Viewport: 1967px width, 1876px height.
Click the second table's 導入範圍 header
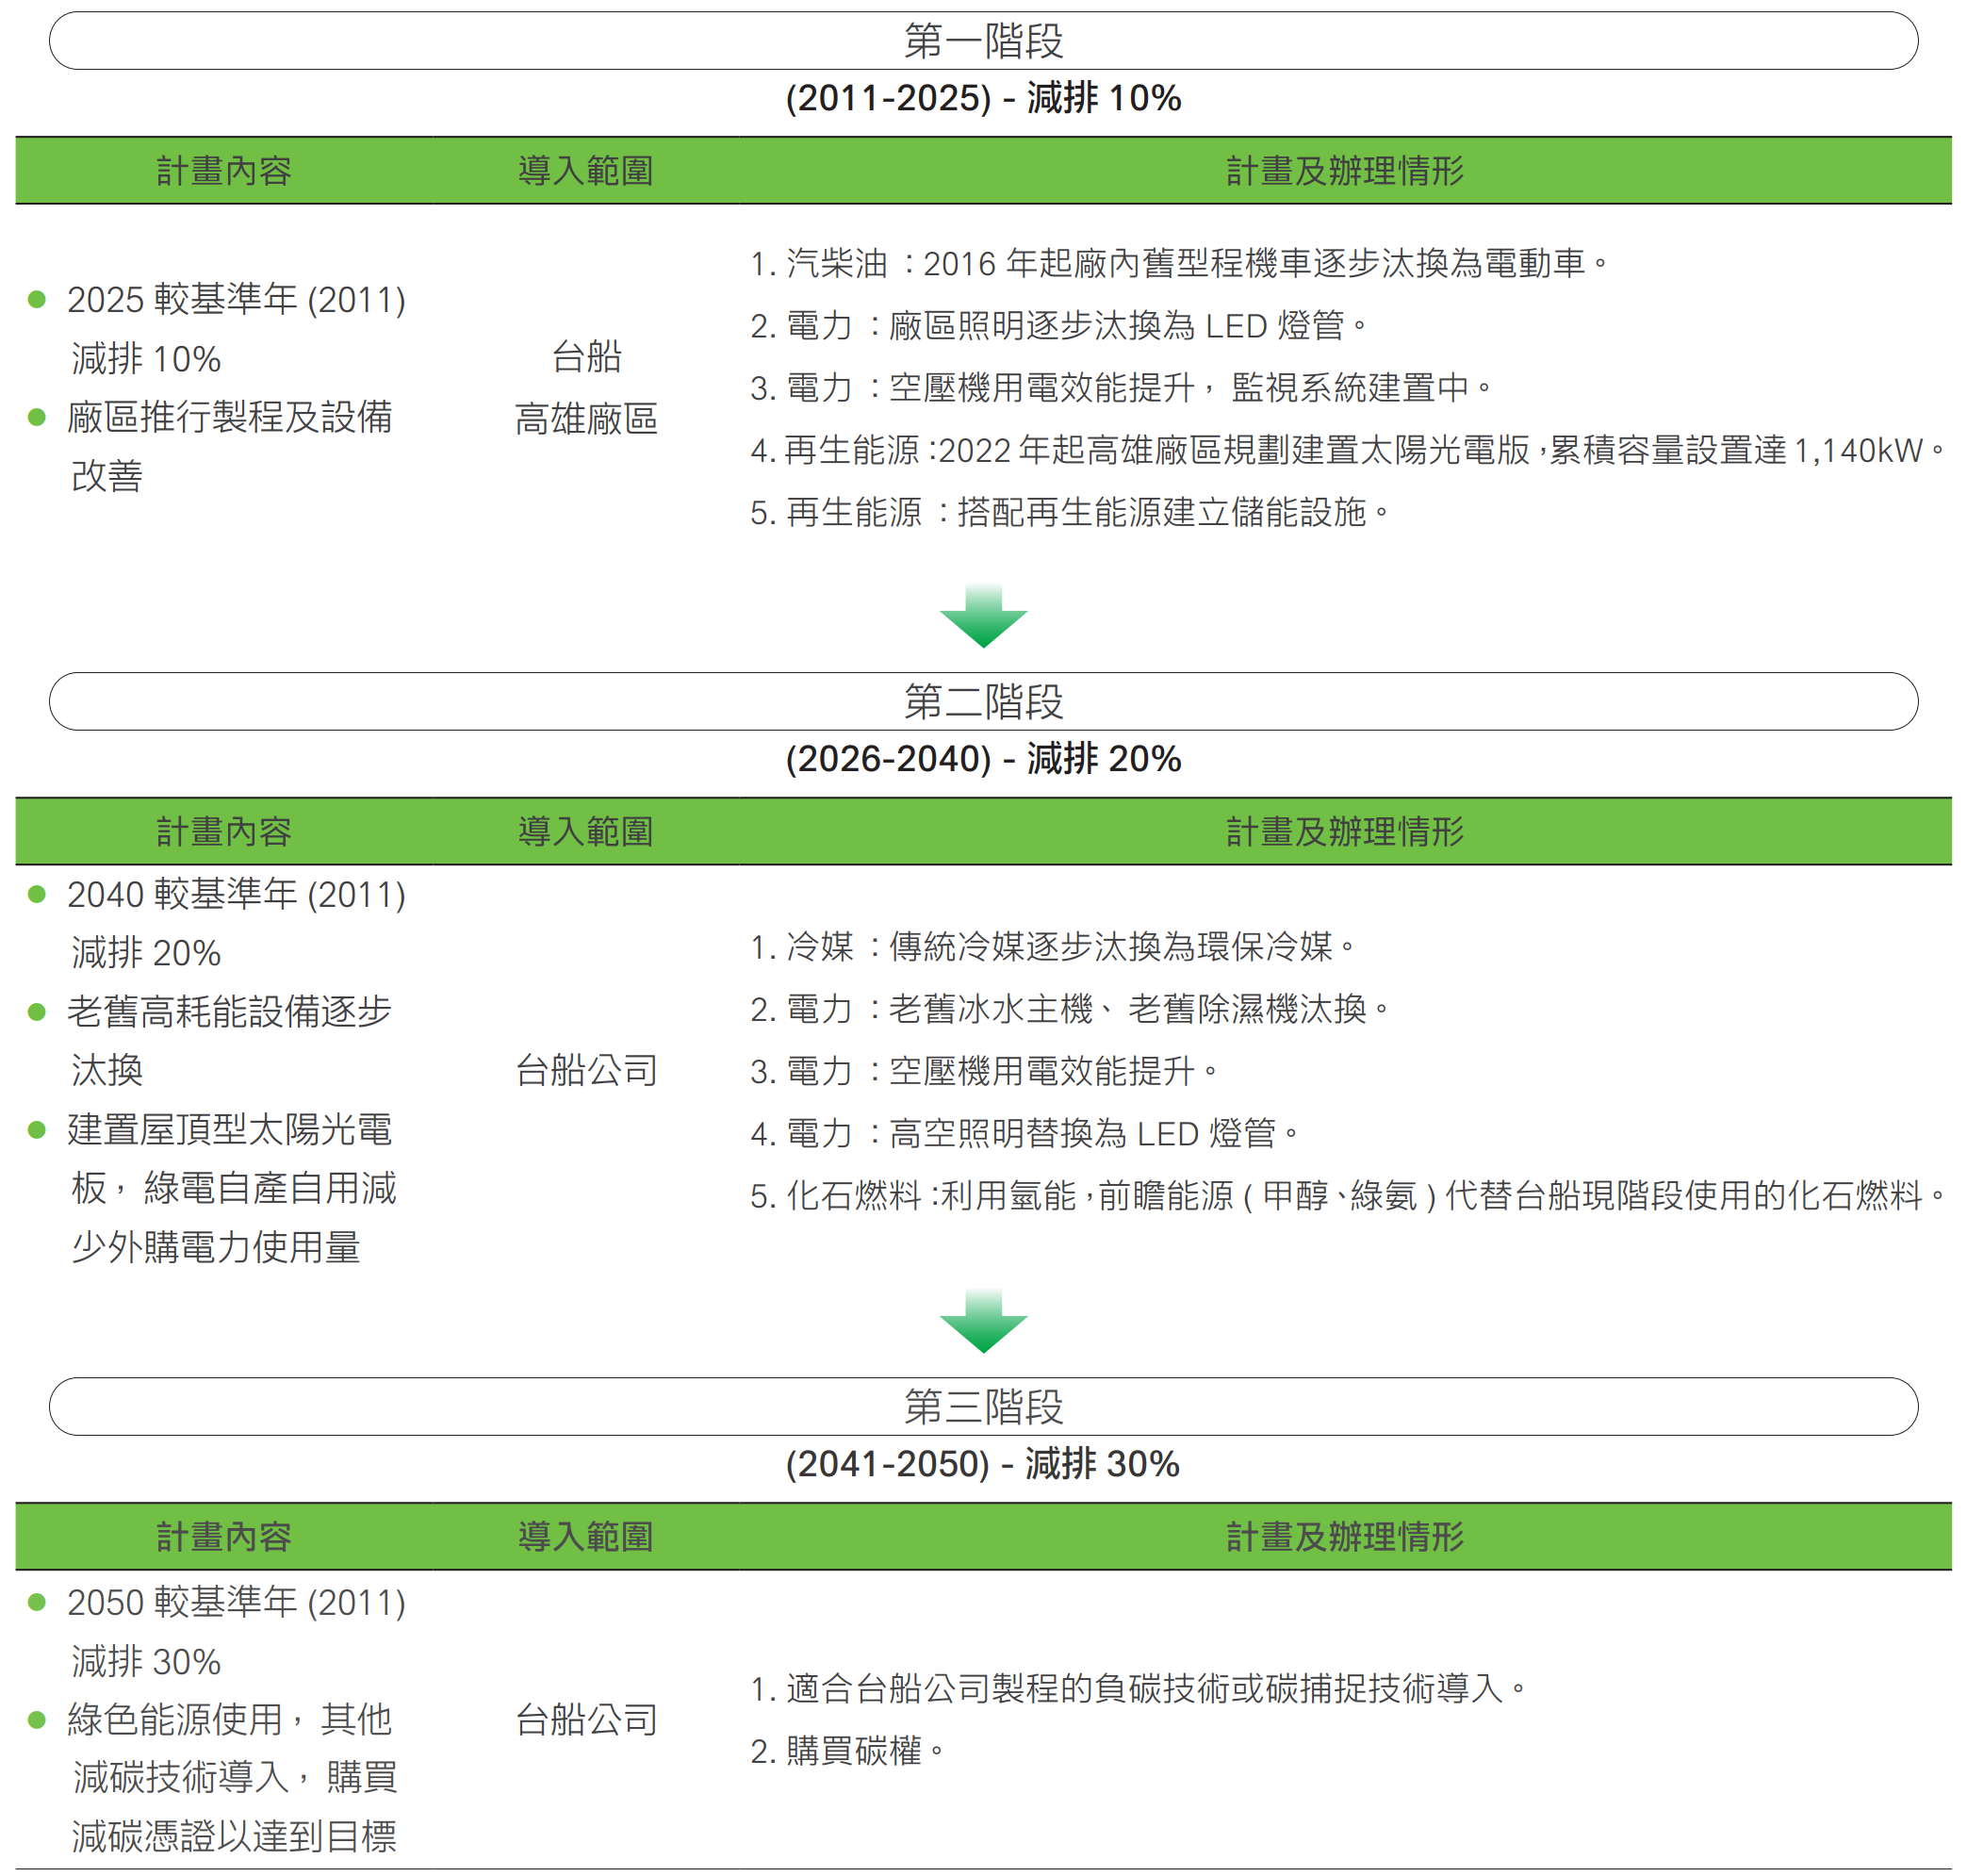click(586, 831)
